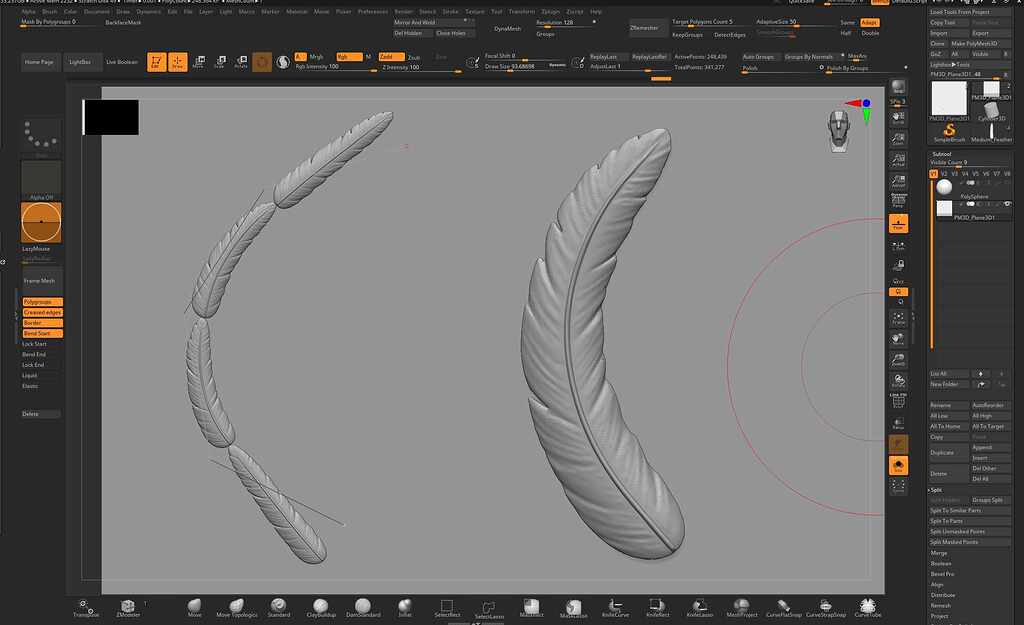The image size is (1024, 625).
Task: Toggle Zadd sculpting mode
Action: [x=390, y=57]
